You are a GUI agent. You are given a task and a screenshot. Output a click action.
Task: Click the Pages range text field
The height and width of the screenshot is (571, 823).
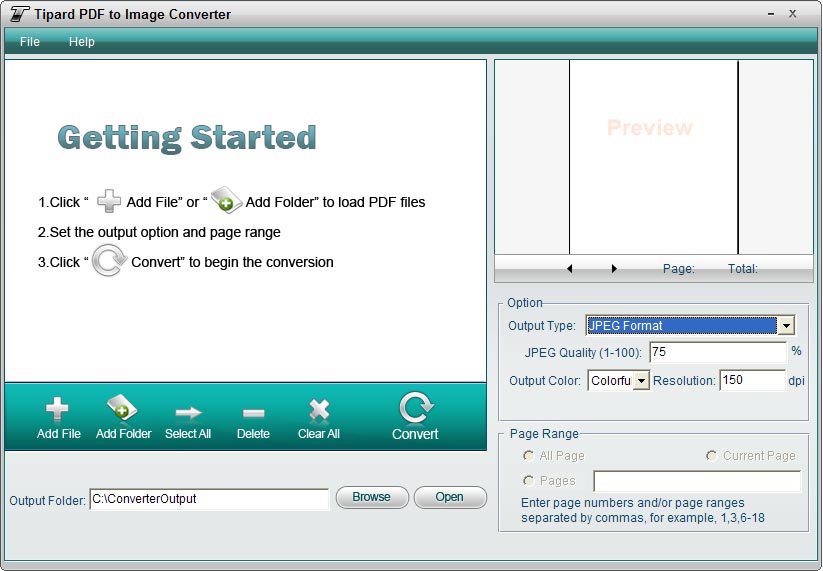pyautogui.click(x=697, y=481)
